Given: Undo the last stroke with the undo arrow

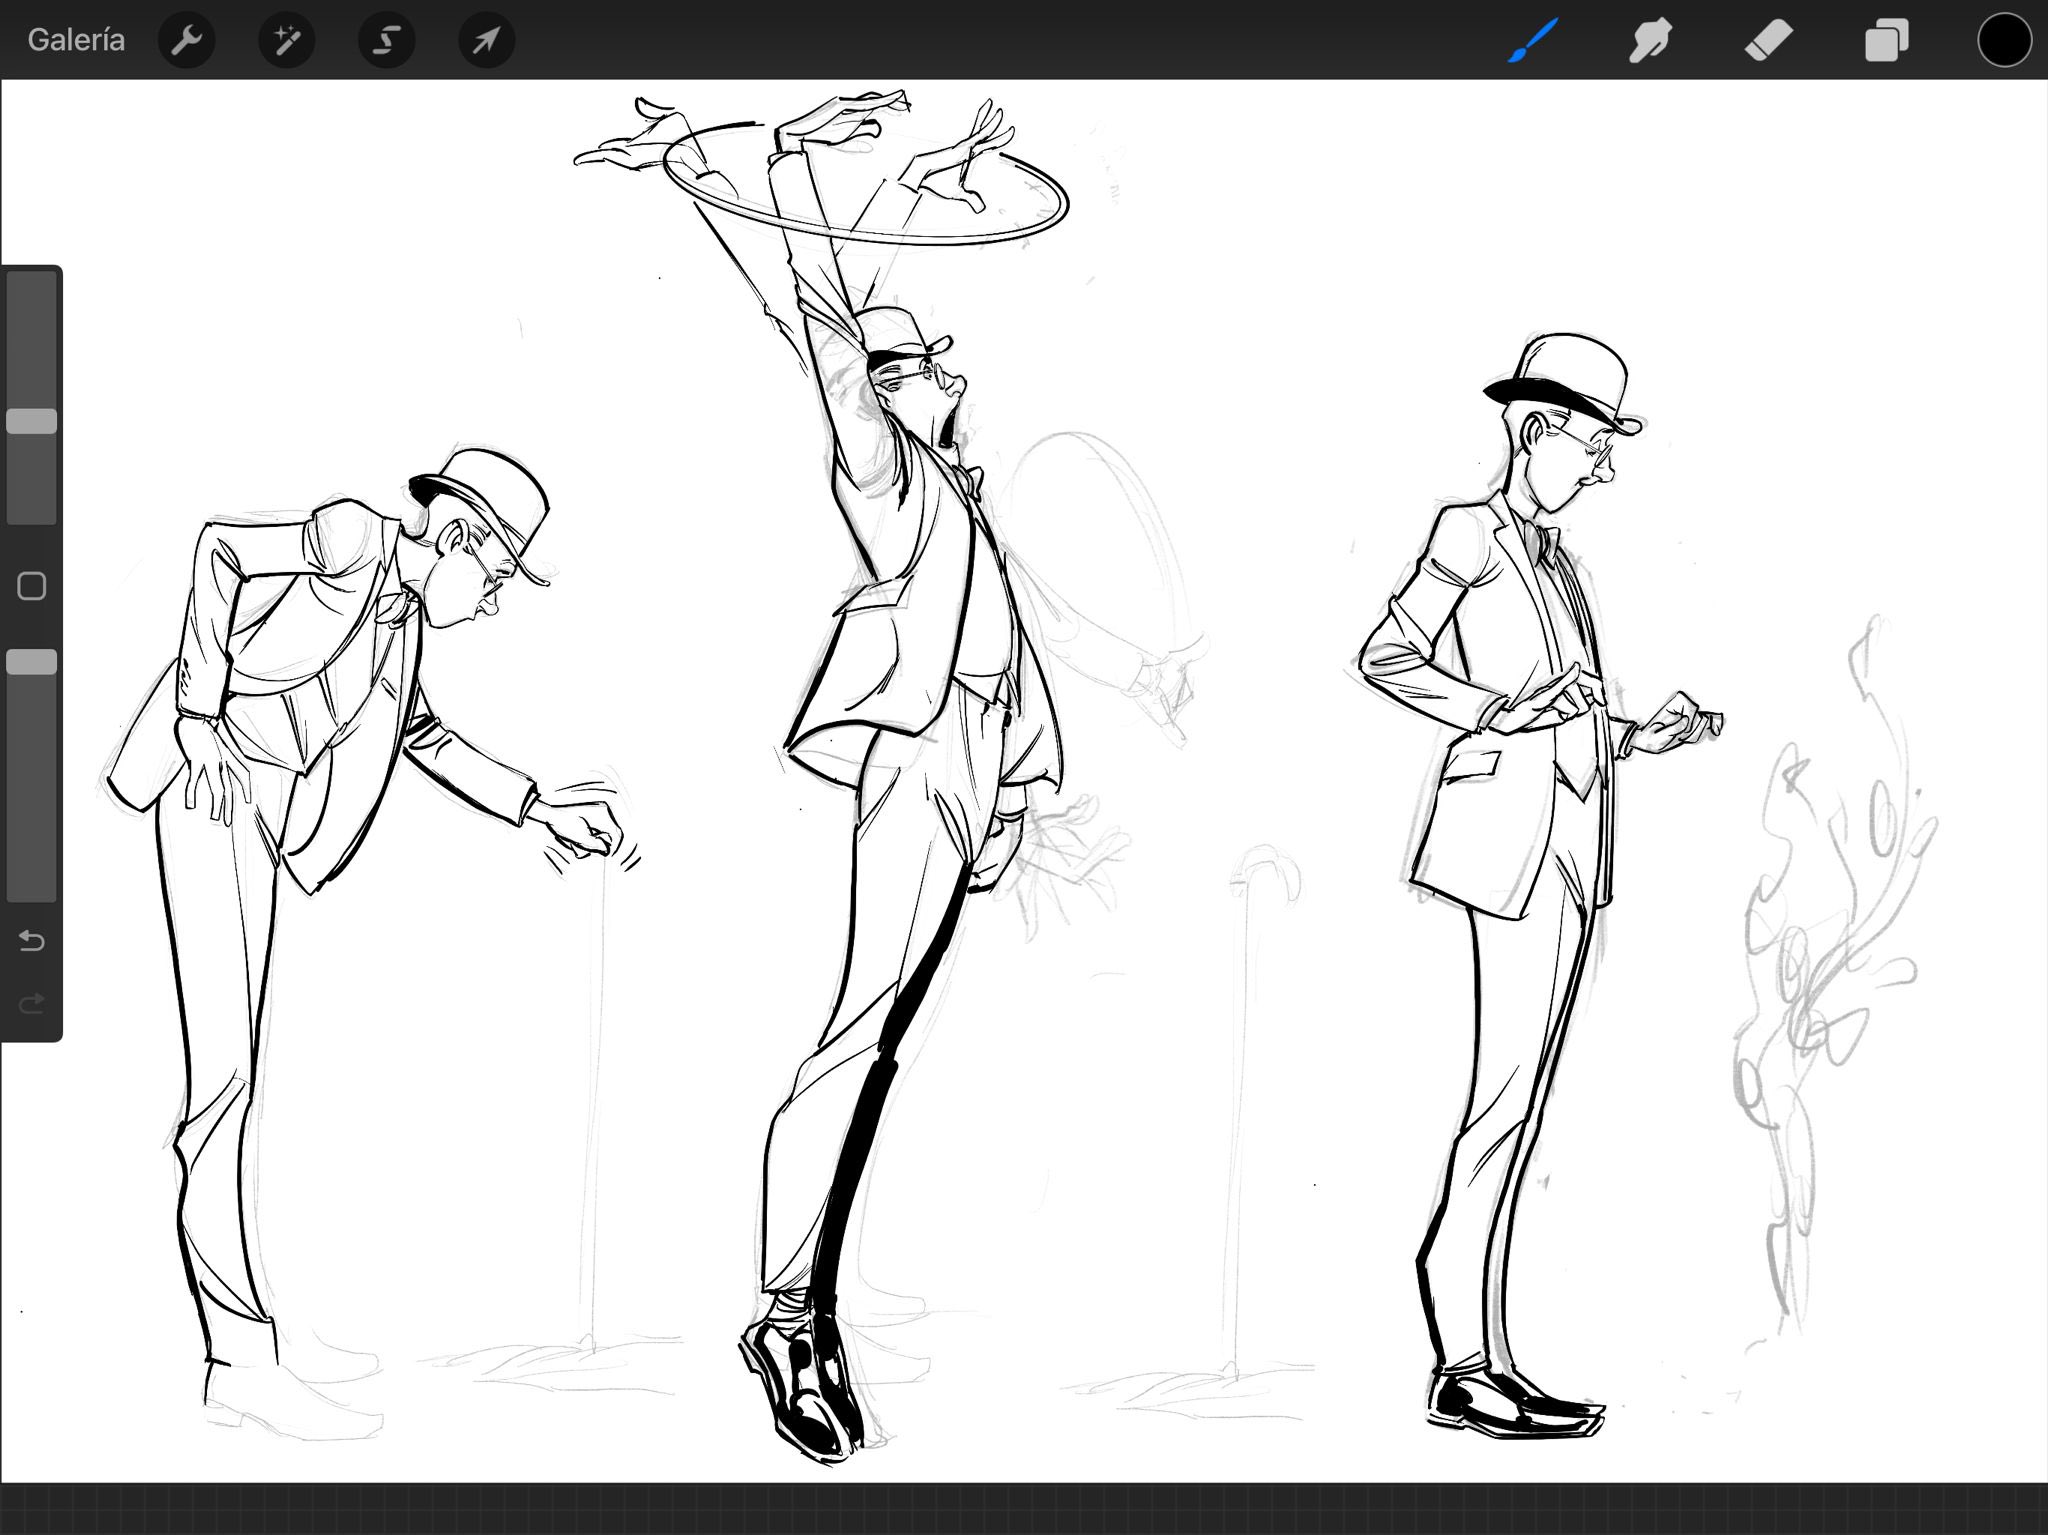Looking at the screenshot, I should (32, 941).
